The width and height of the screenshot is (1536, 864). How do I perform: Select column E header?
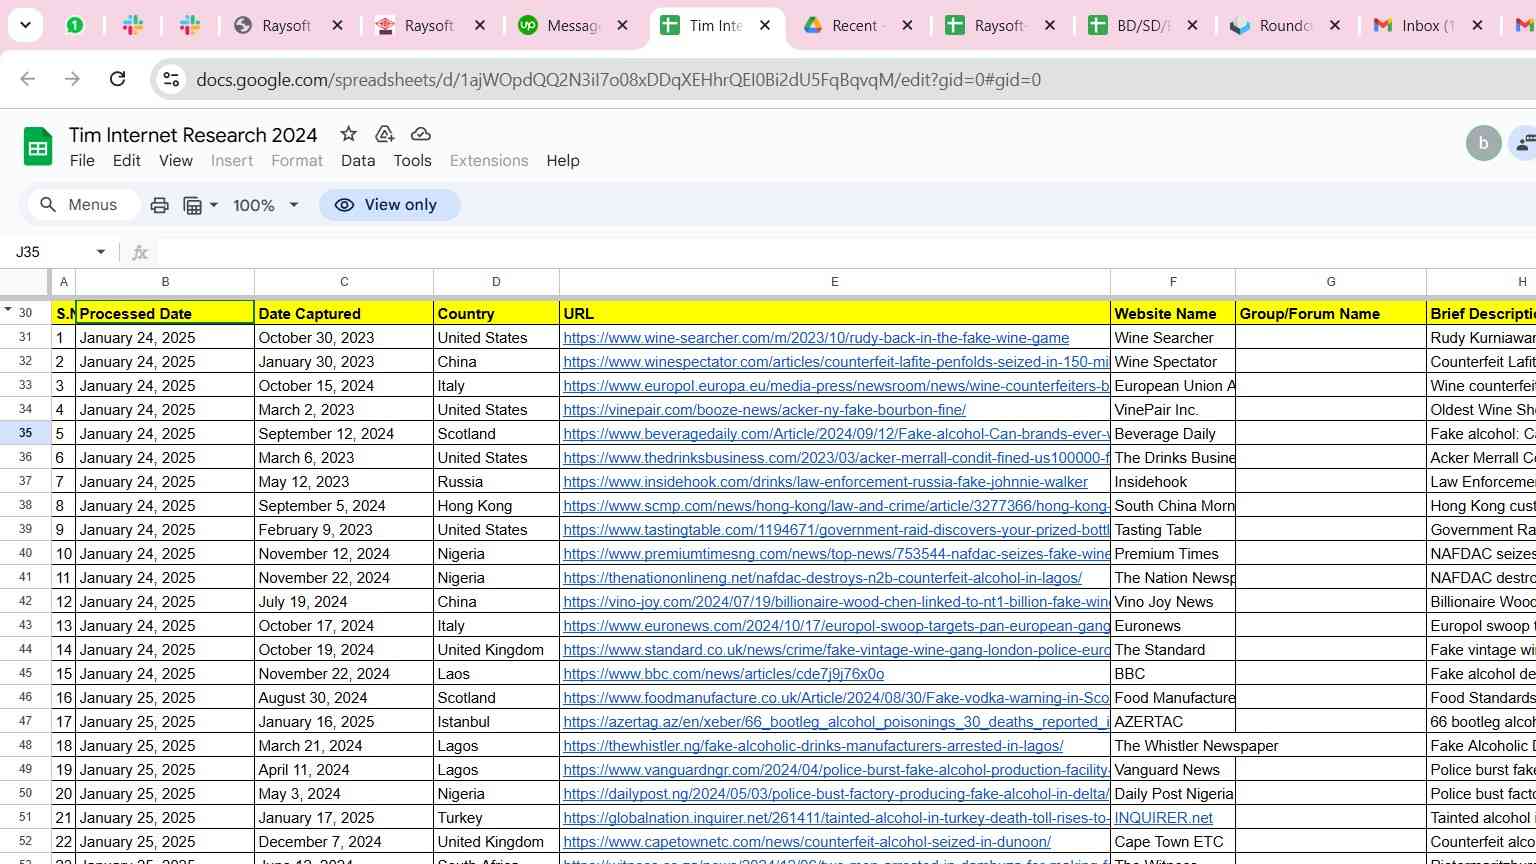[834, 282]
